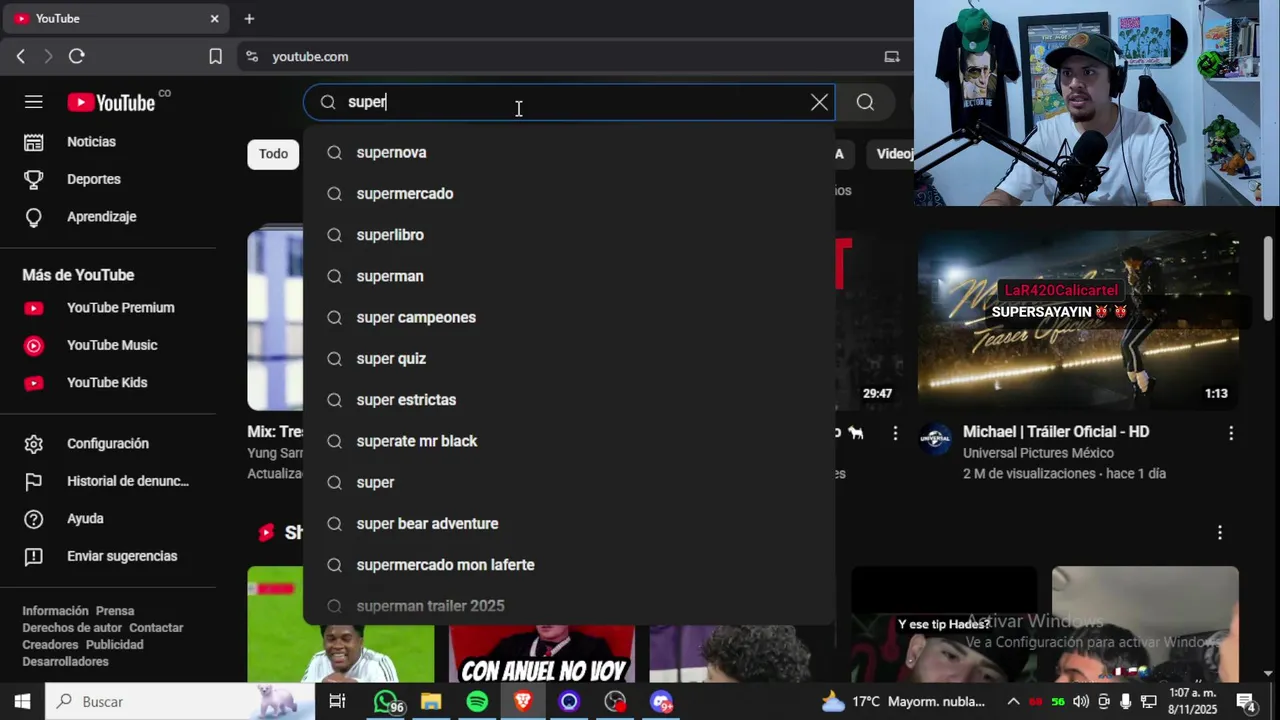Open the Aprendizaje lightbulb item

pos(108,217)
